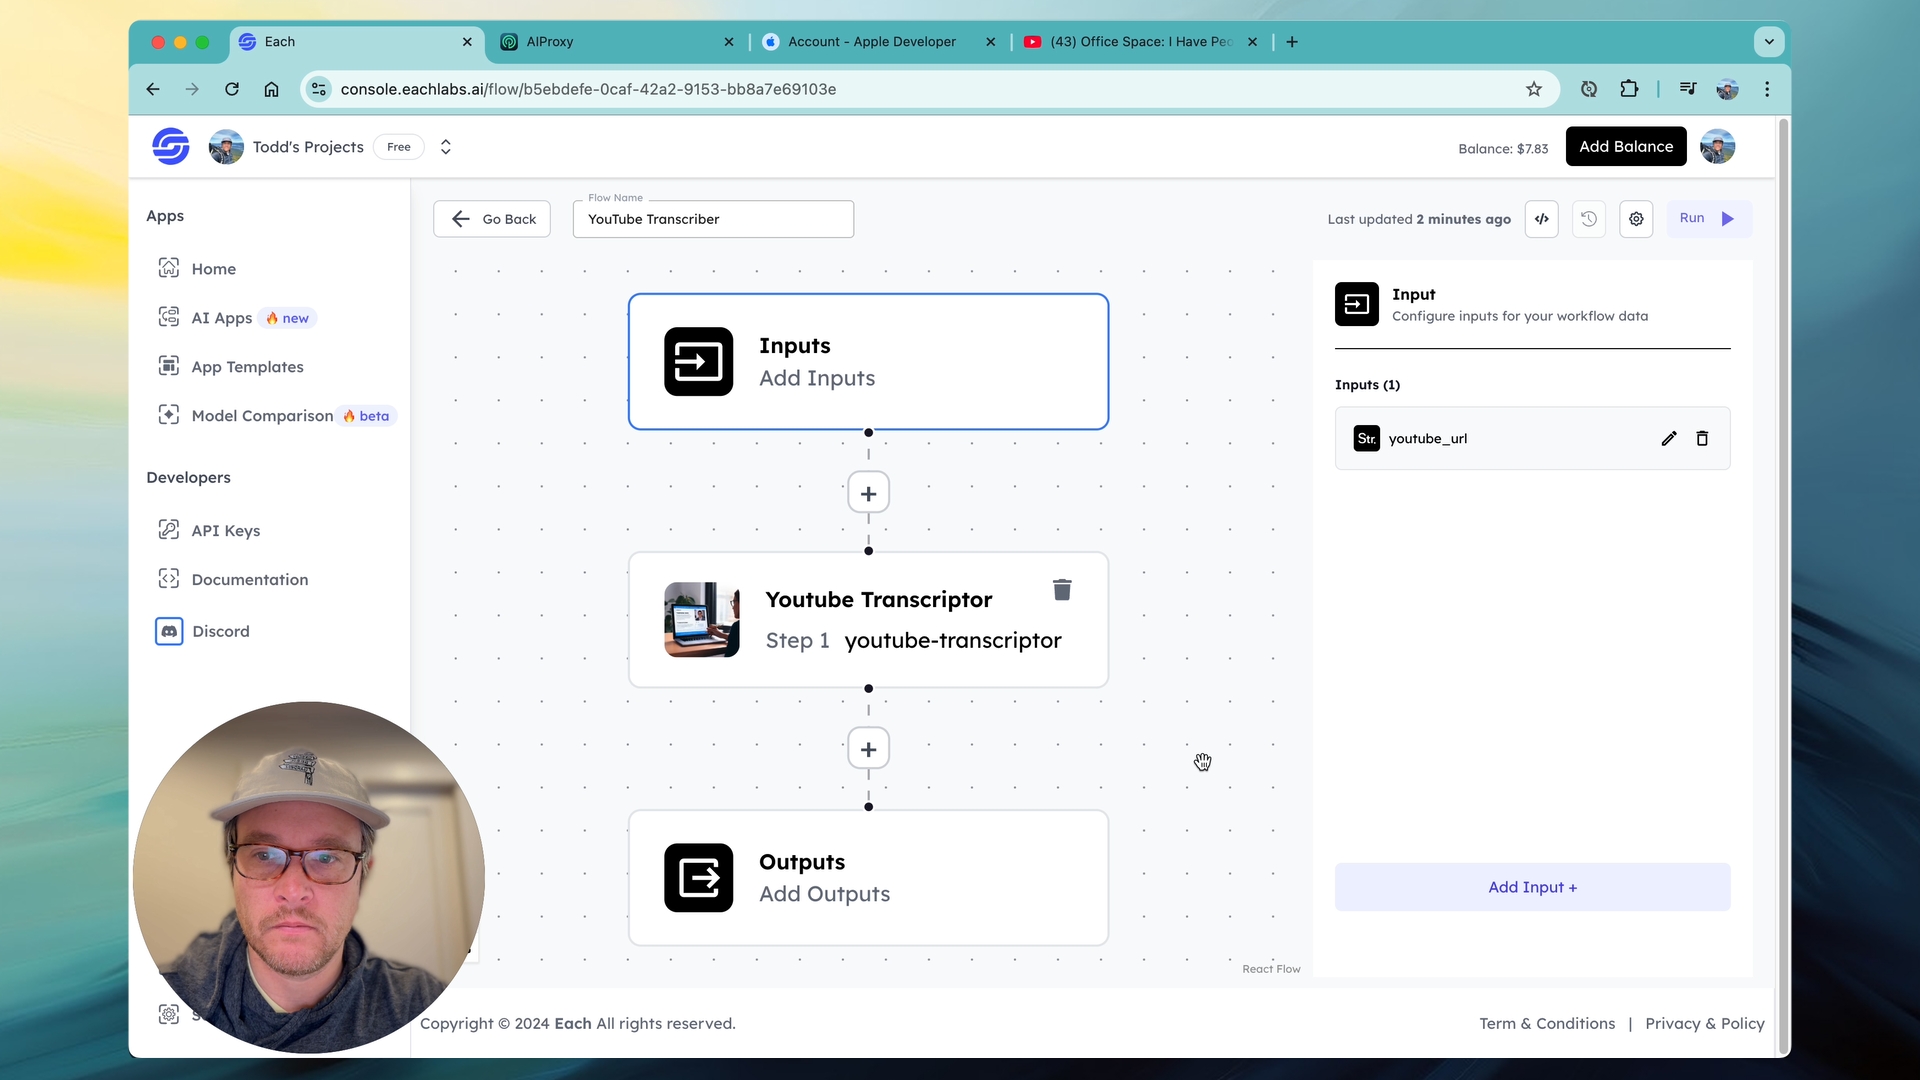Click the browser home button
Image resolution: width=1920 pixels, height=1080 pixels.
[x=271, y=89]
